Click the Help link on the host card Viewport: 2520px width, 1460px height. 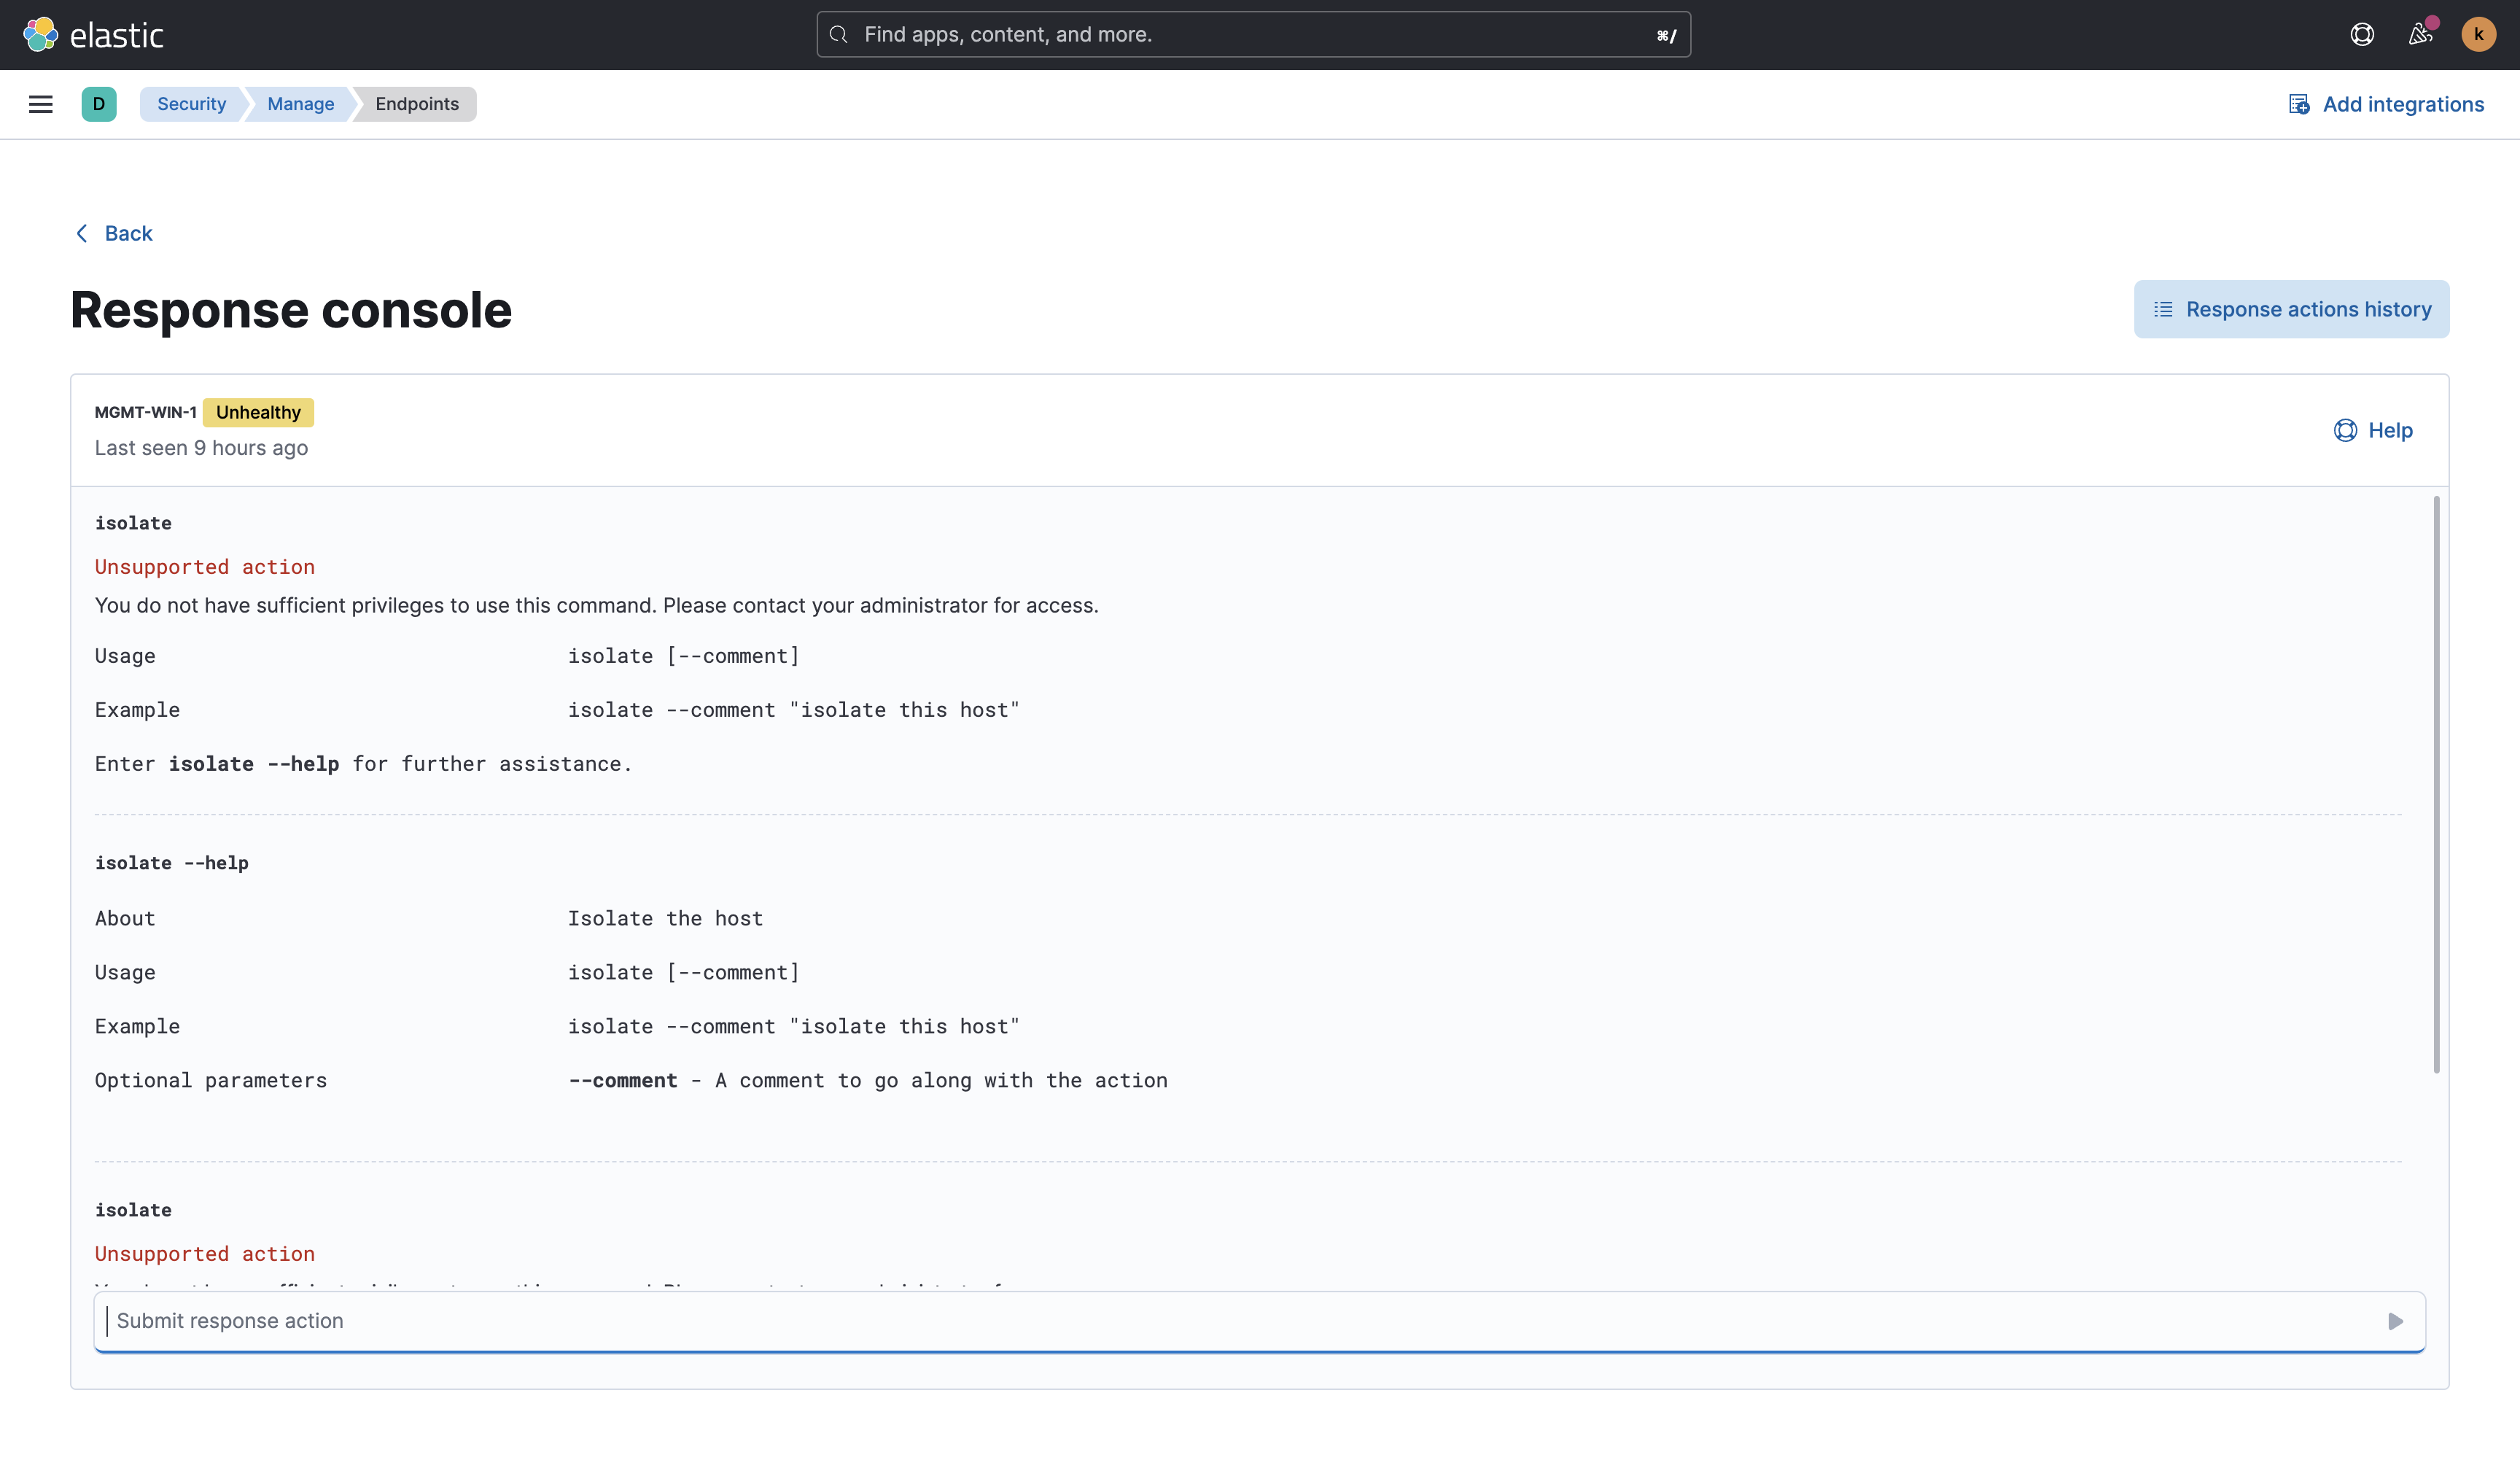click(x=2390, y=430)
